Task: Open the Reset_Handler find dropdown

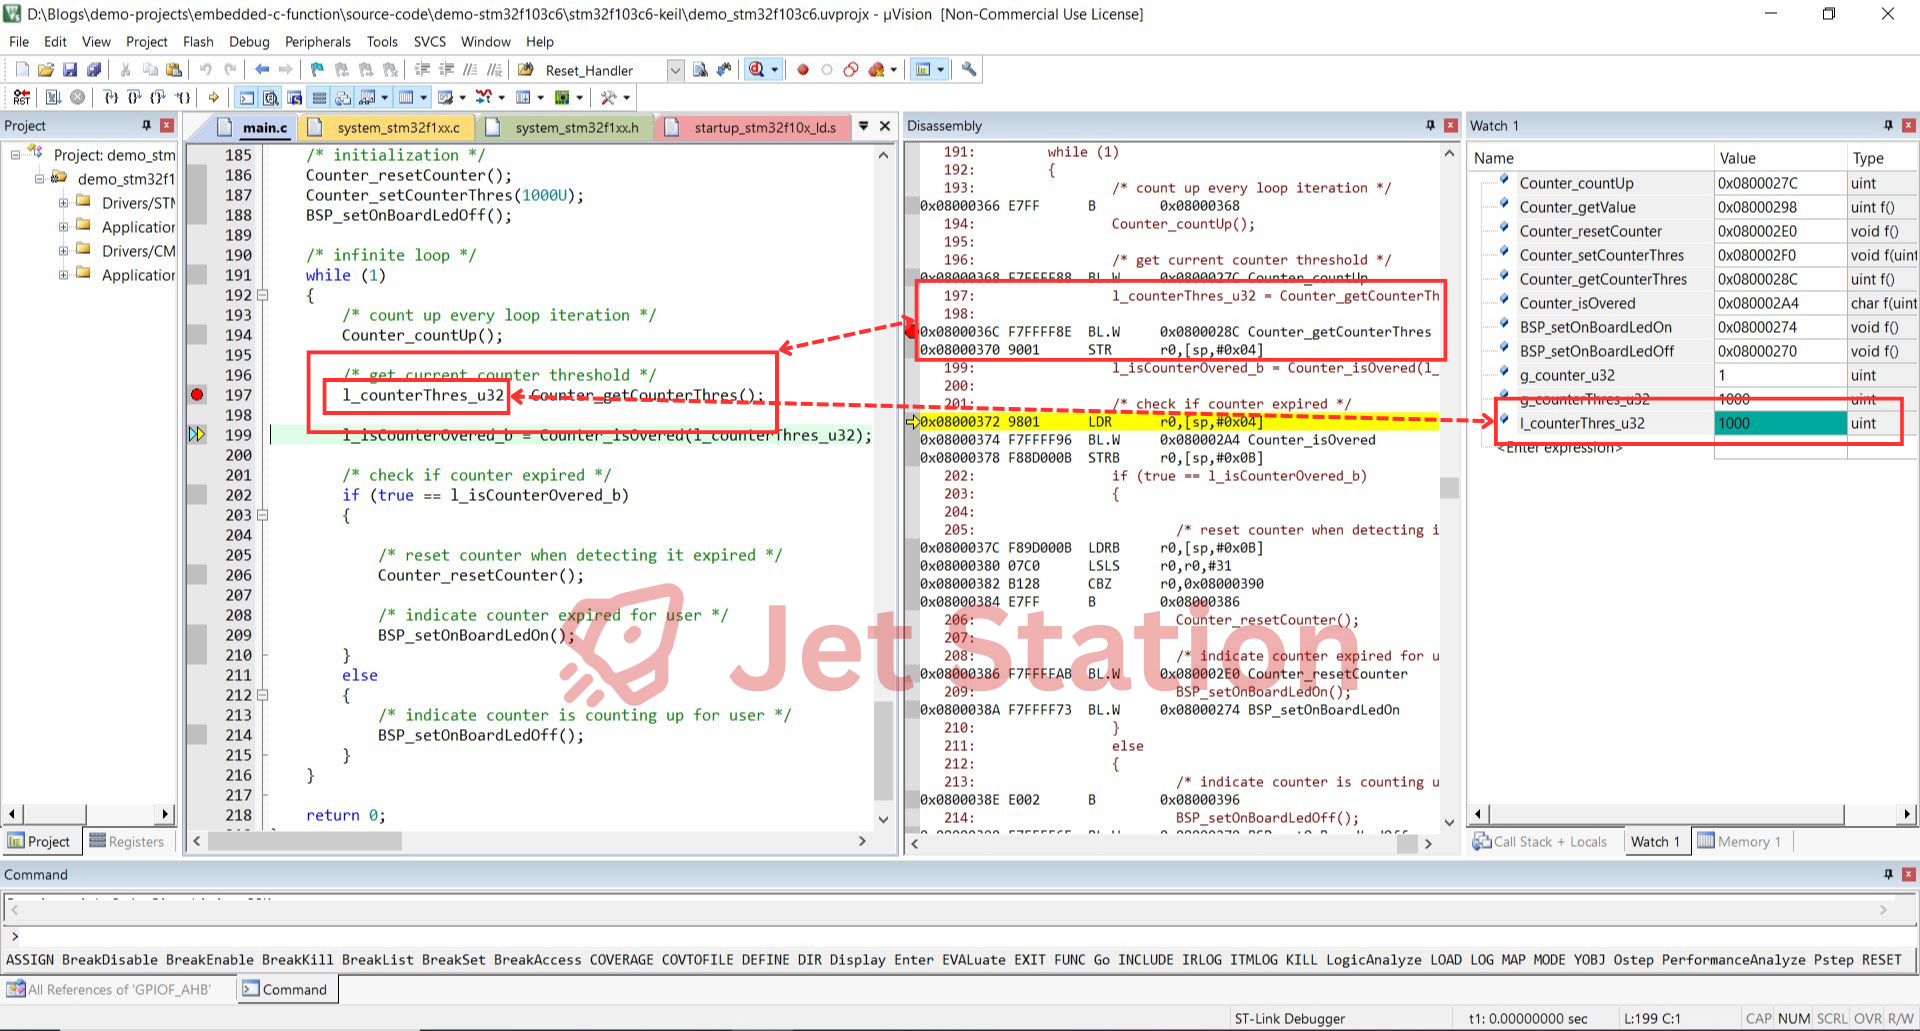Action: [x=675, y=70]
